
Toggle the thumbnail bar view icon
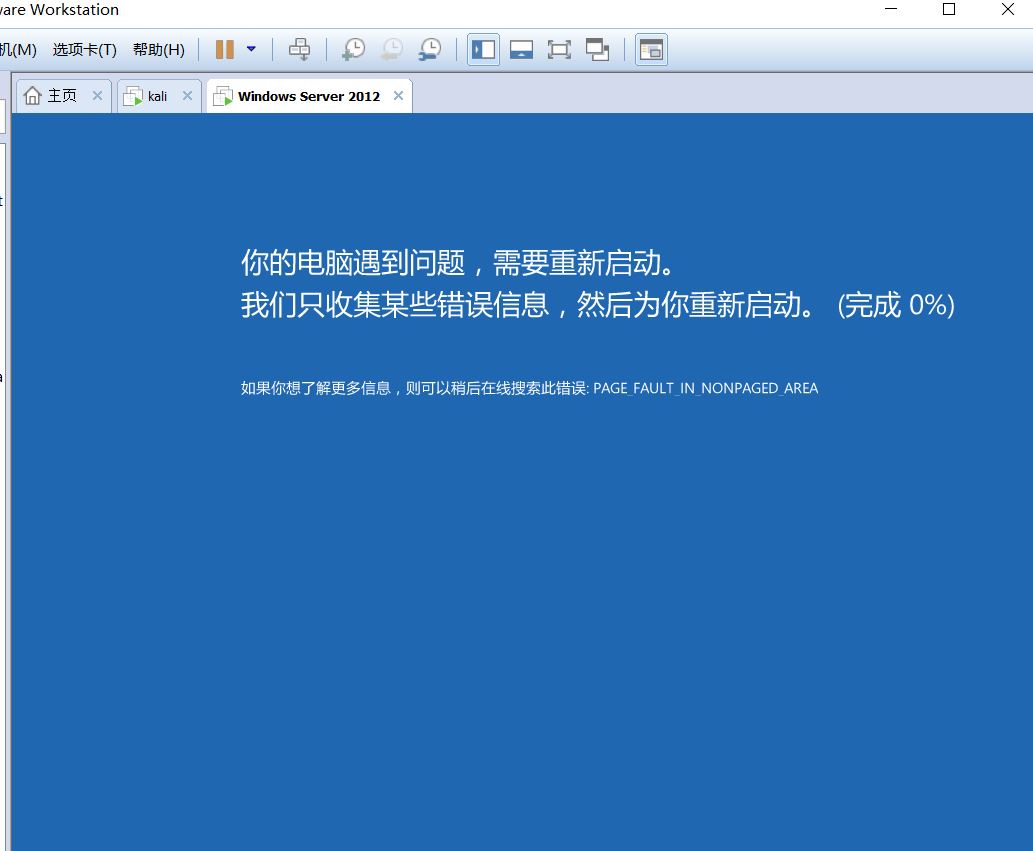pyautogui.click(x=521, y=49)
